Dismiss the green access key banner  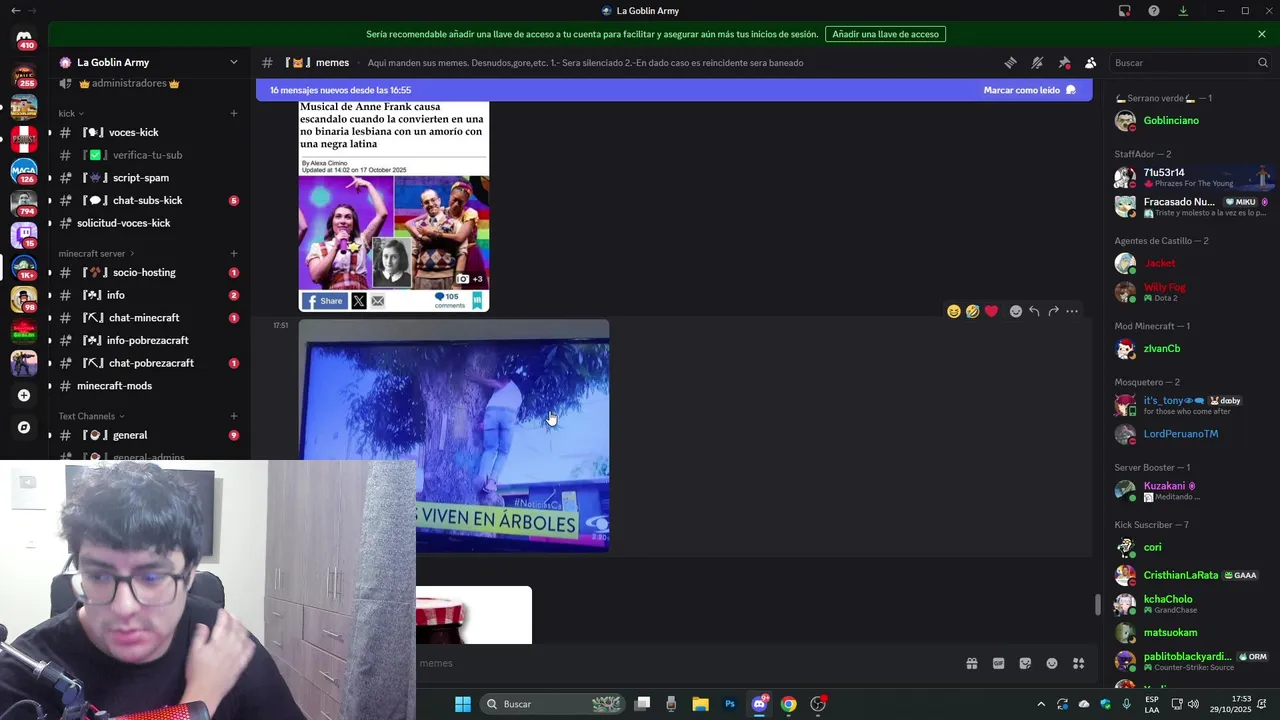coord(1262,34)
